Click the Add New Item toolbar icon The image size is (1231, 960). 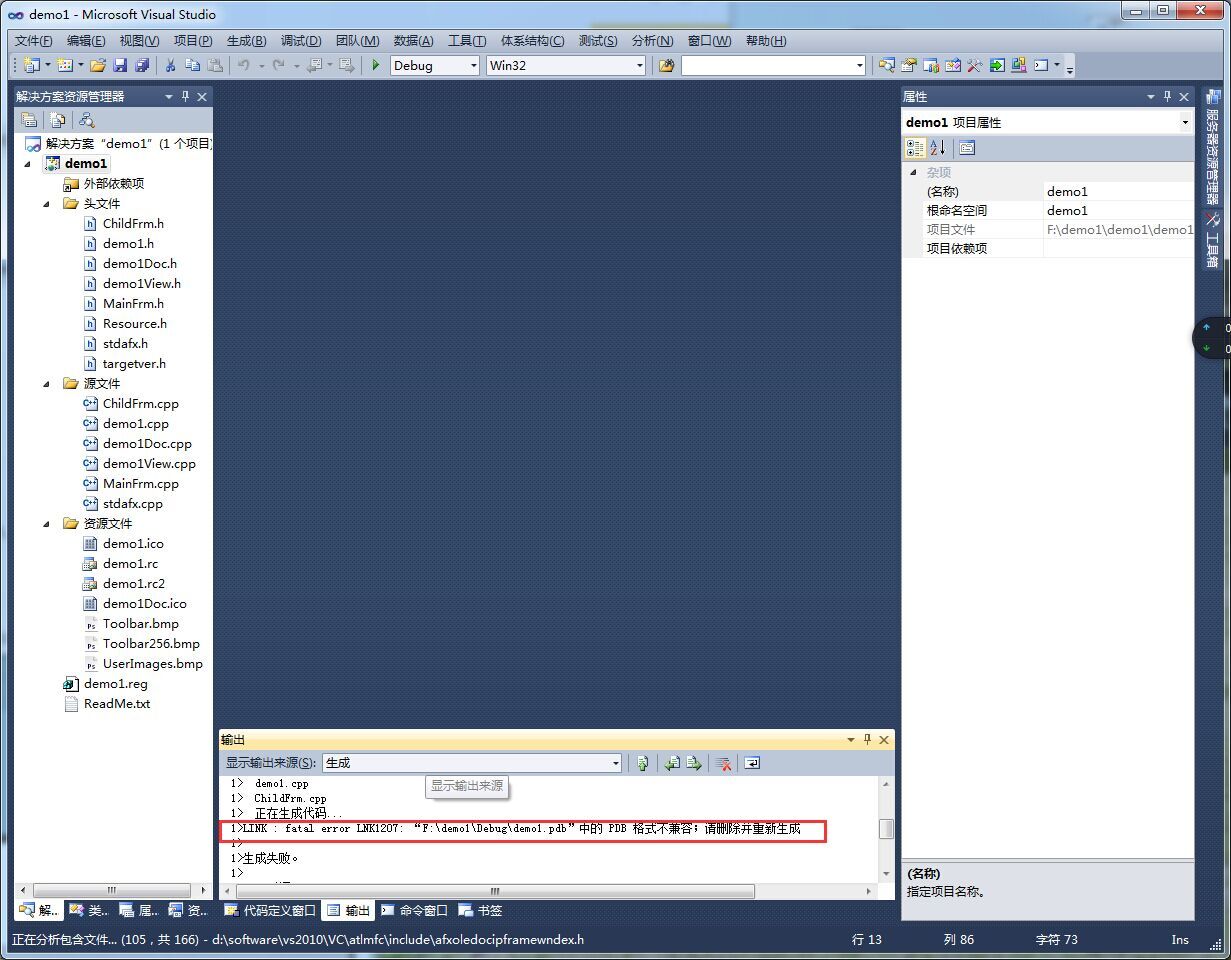(x=65, y=65)
